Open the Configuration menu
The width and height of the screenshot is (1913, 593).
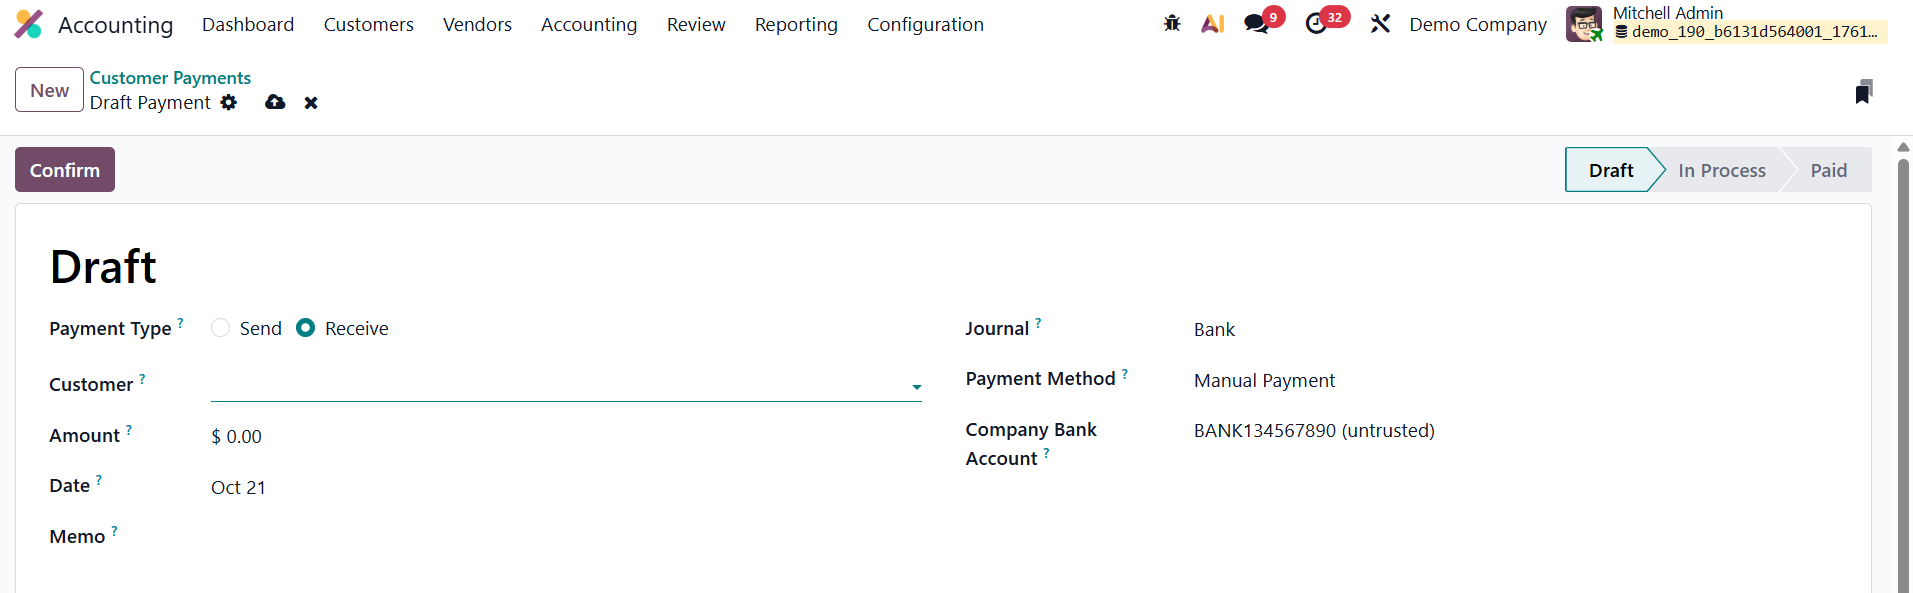coord(925,24)
